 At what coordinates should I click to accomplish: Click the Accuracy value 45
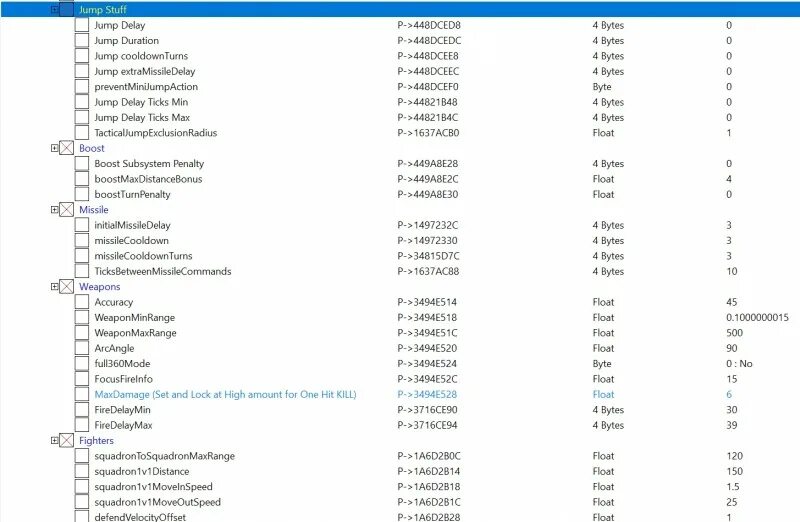[x=732, y=302]
